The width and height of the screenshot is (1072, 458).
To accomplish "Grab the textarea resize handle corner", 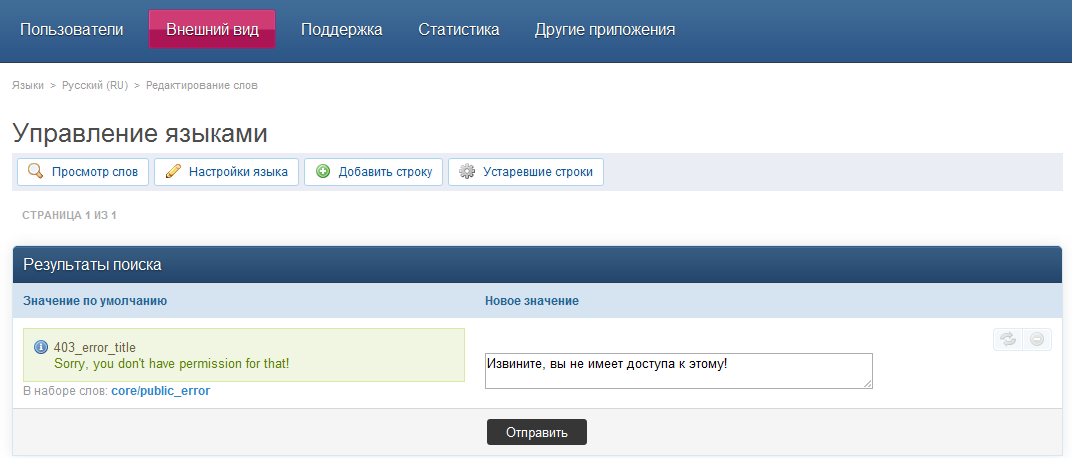I will (868, 384).
